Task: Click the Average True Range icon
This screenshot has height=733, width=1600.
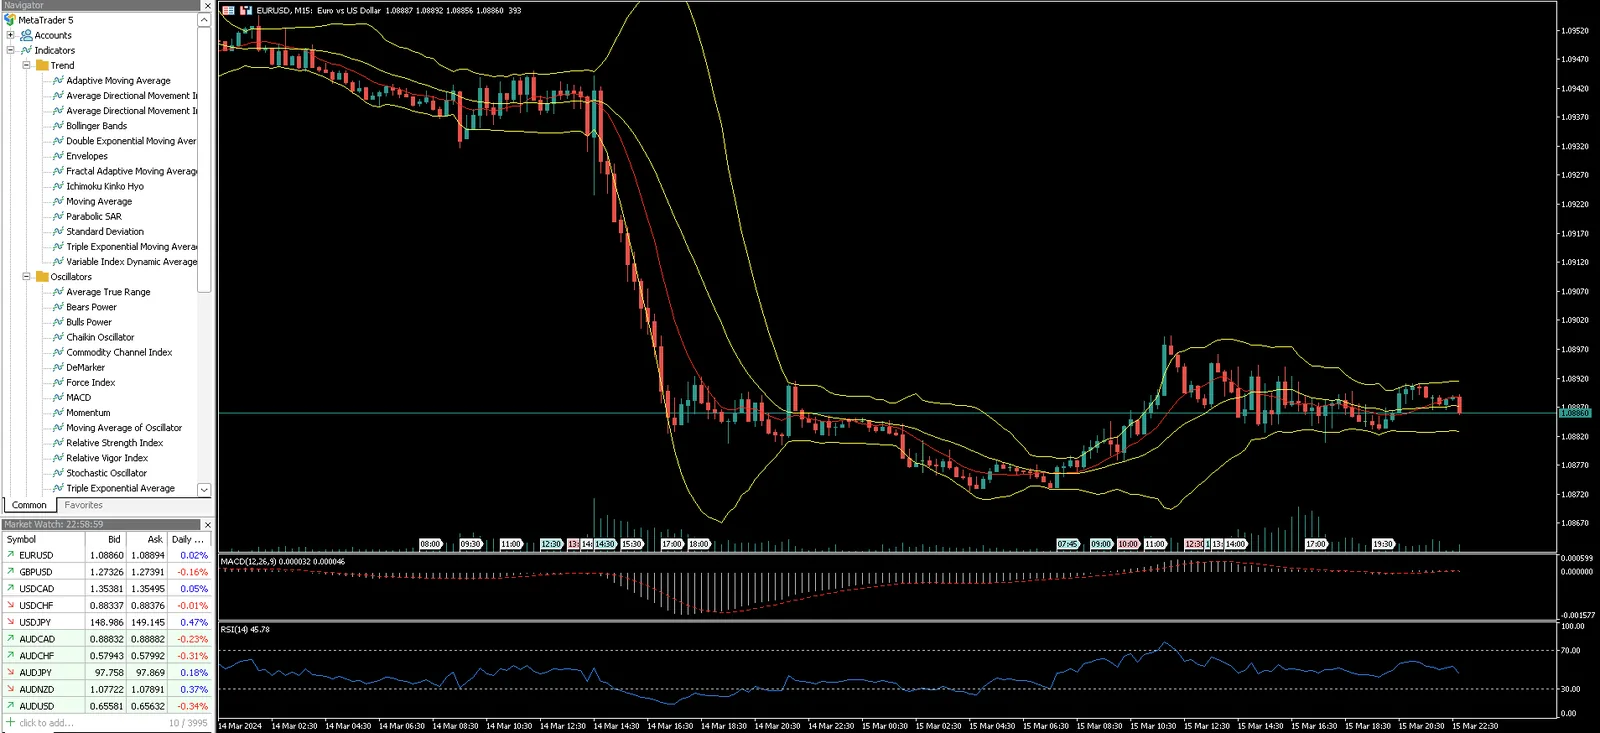Action: 58,292
